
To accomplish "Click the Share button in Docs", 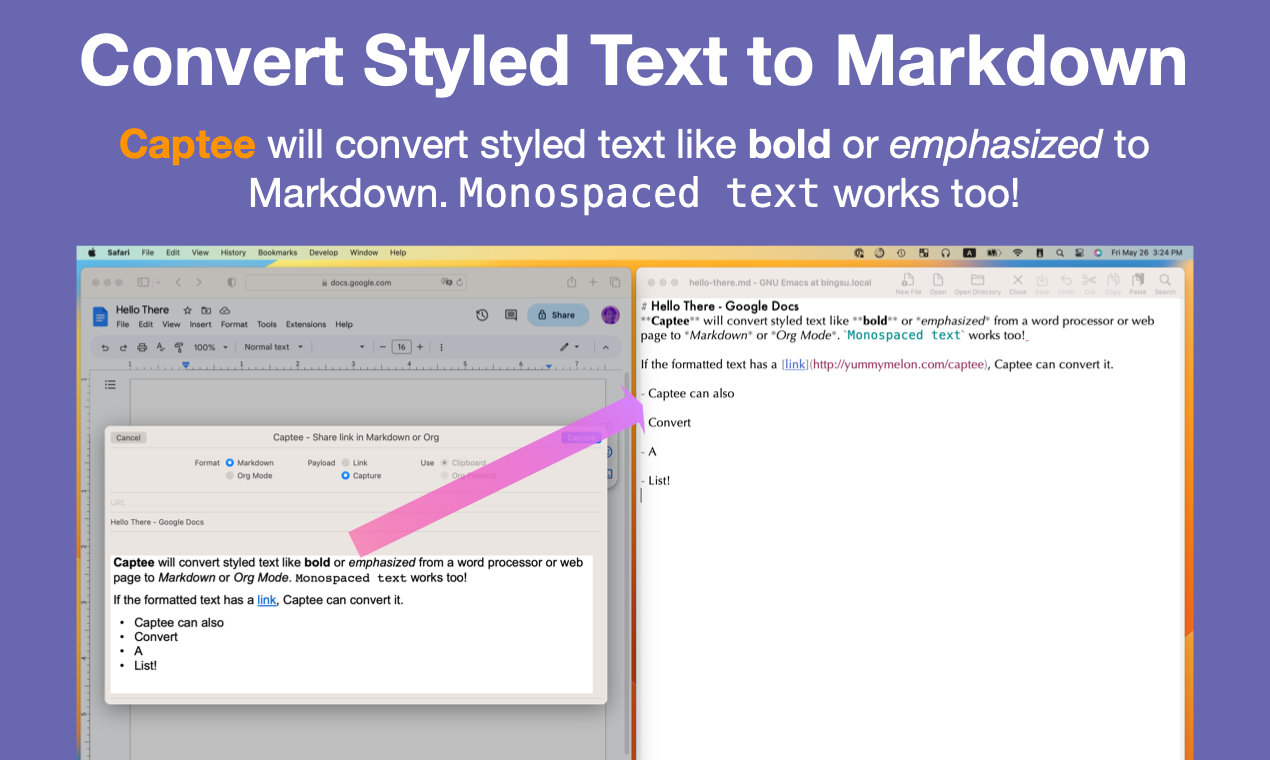I will 557,315.
